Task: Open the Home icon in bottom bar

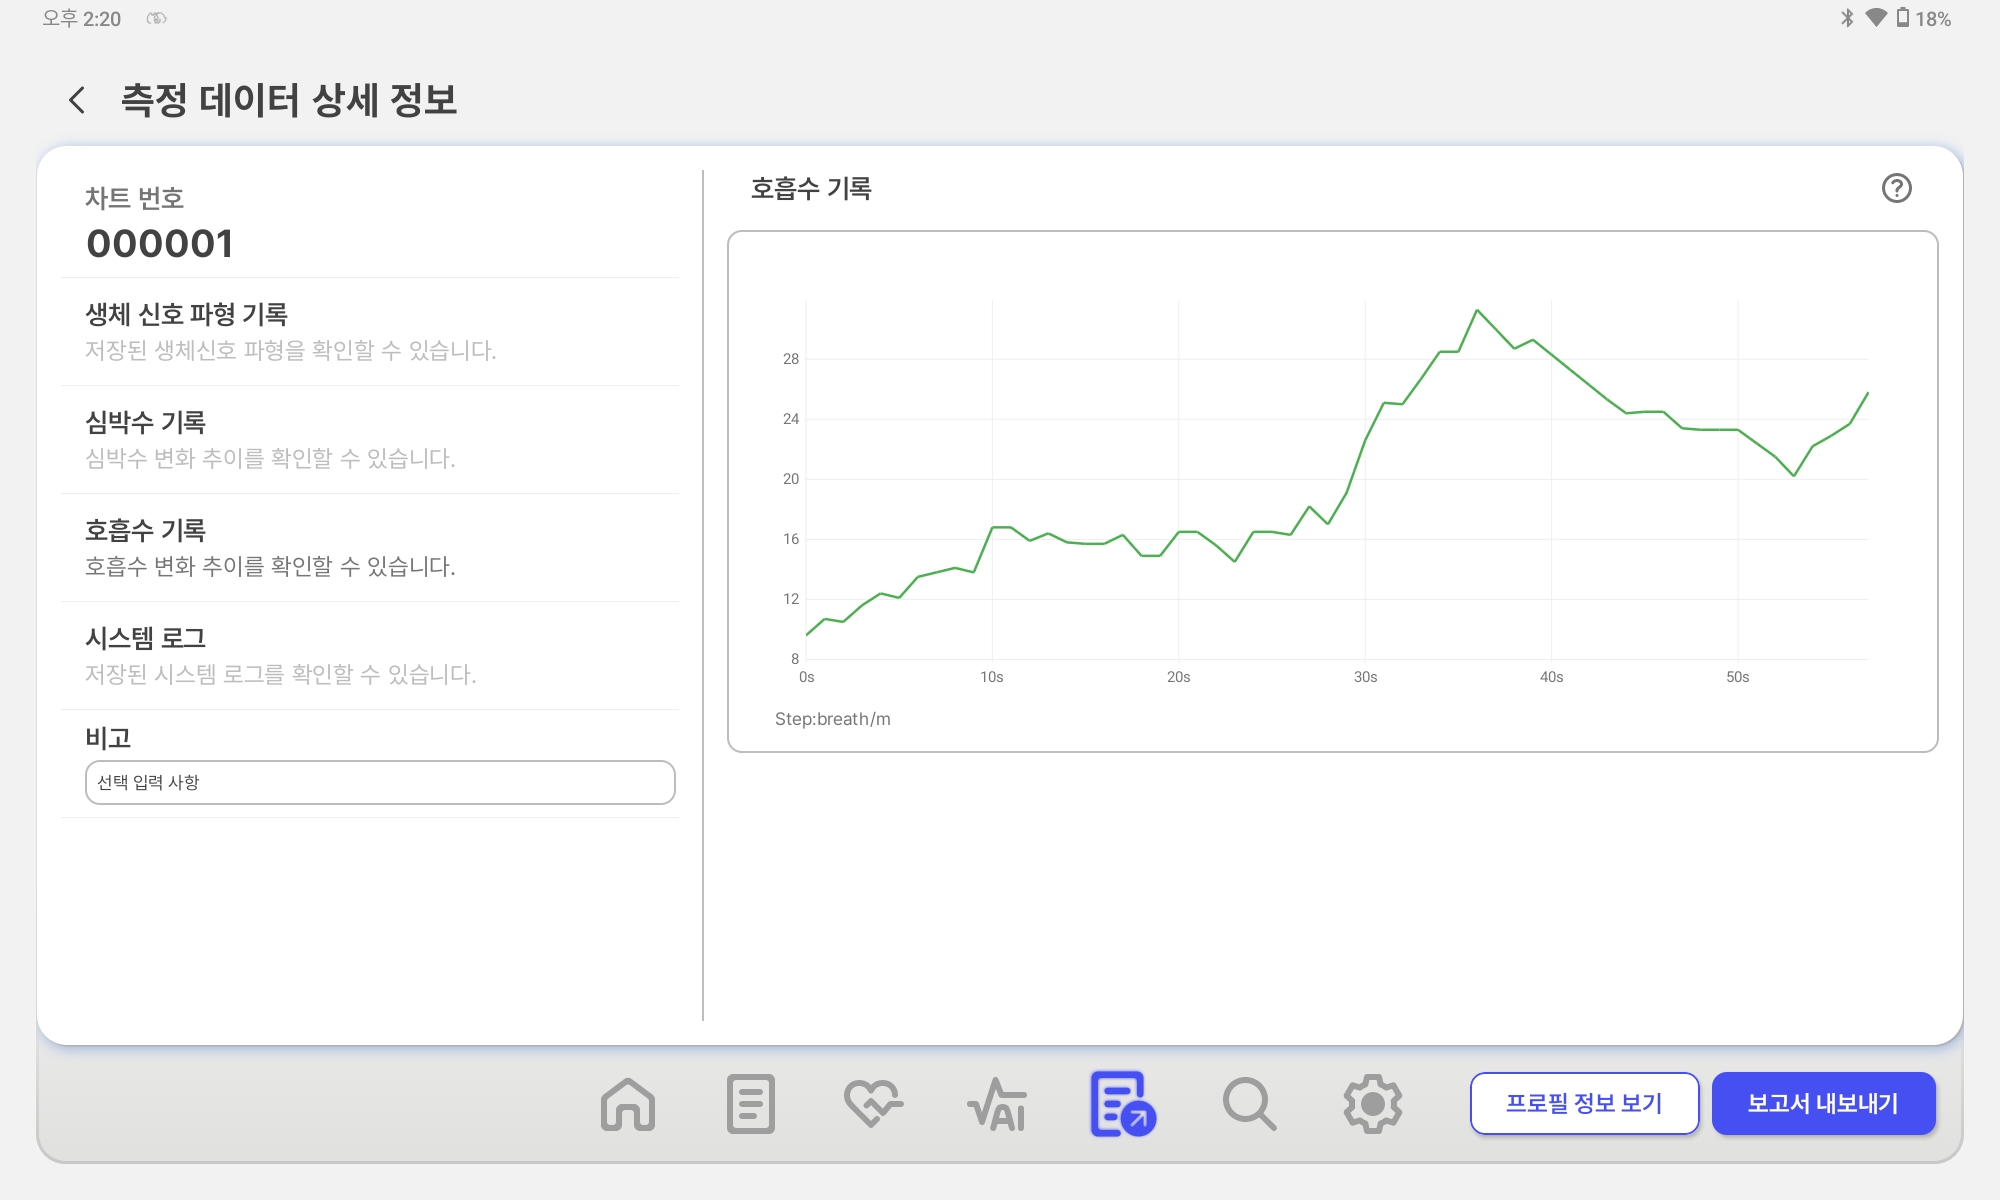Action: tap(628, 1104)
